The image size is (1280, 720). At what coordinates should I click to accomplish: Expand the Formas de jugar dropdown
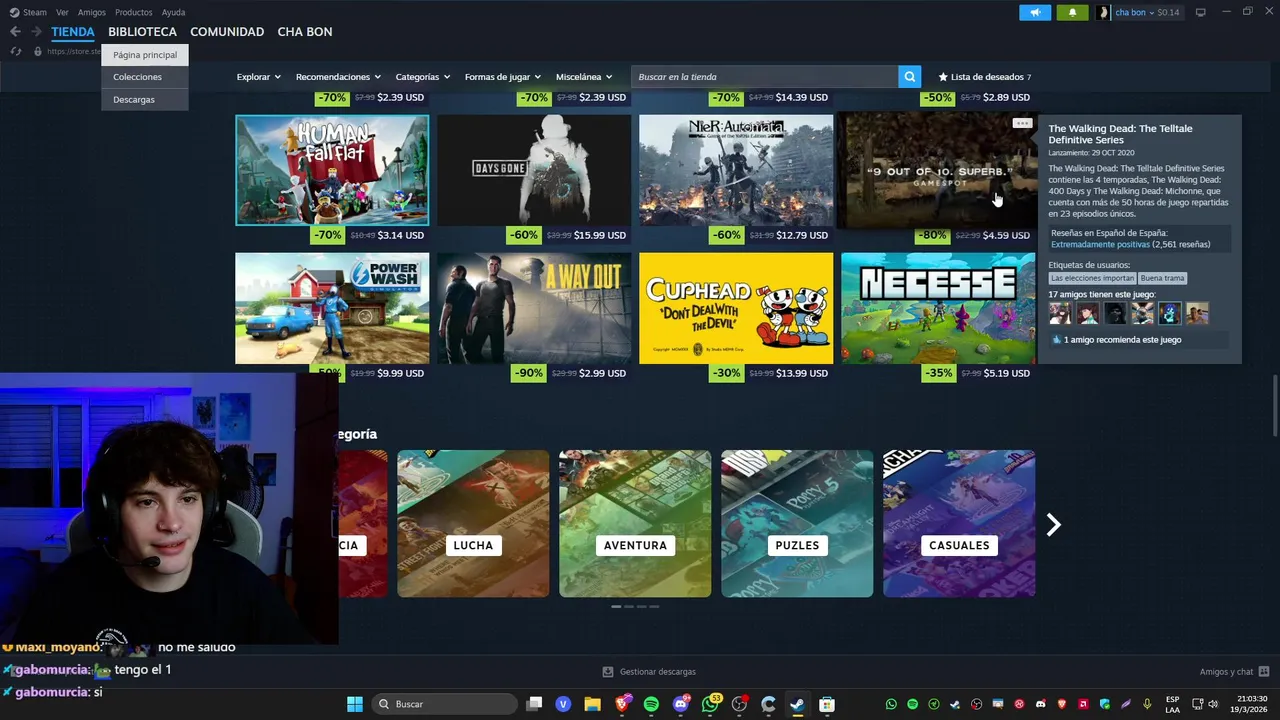click(x=502, y=77)
